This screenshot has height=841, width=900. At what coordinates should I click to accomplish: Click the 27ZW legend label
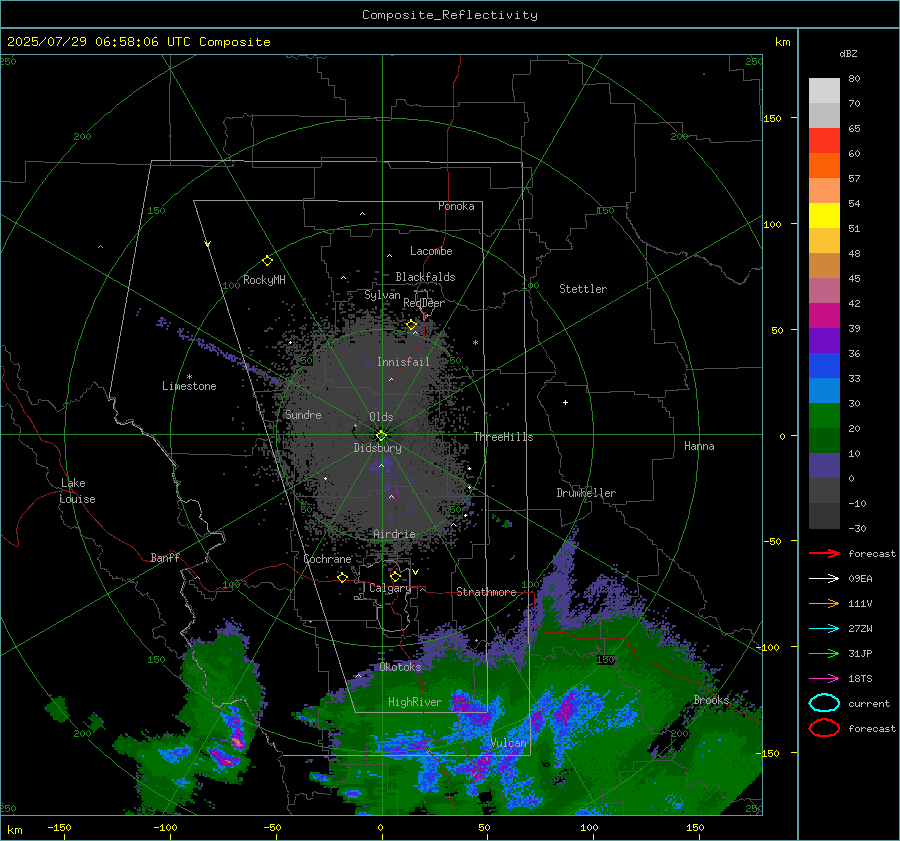click(x=860, y=629)
